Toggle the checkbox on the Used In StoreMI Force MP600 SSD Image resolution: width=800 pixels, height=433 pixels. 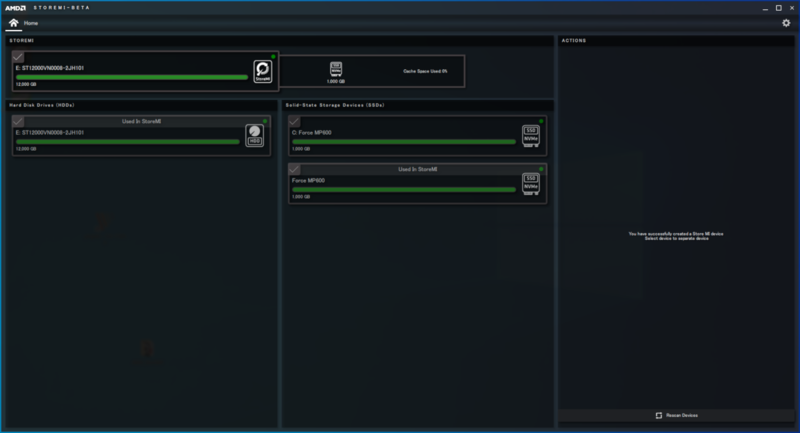pos(294,169)
